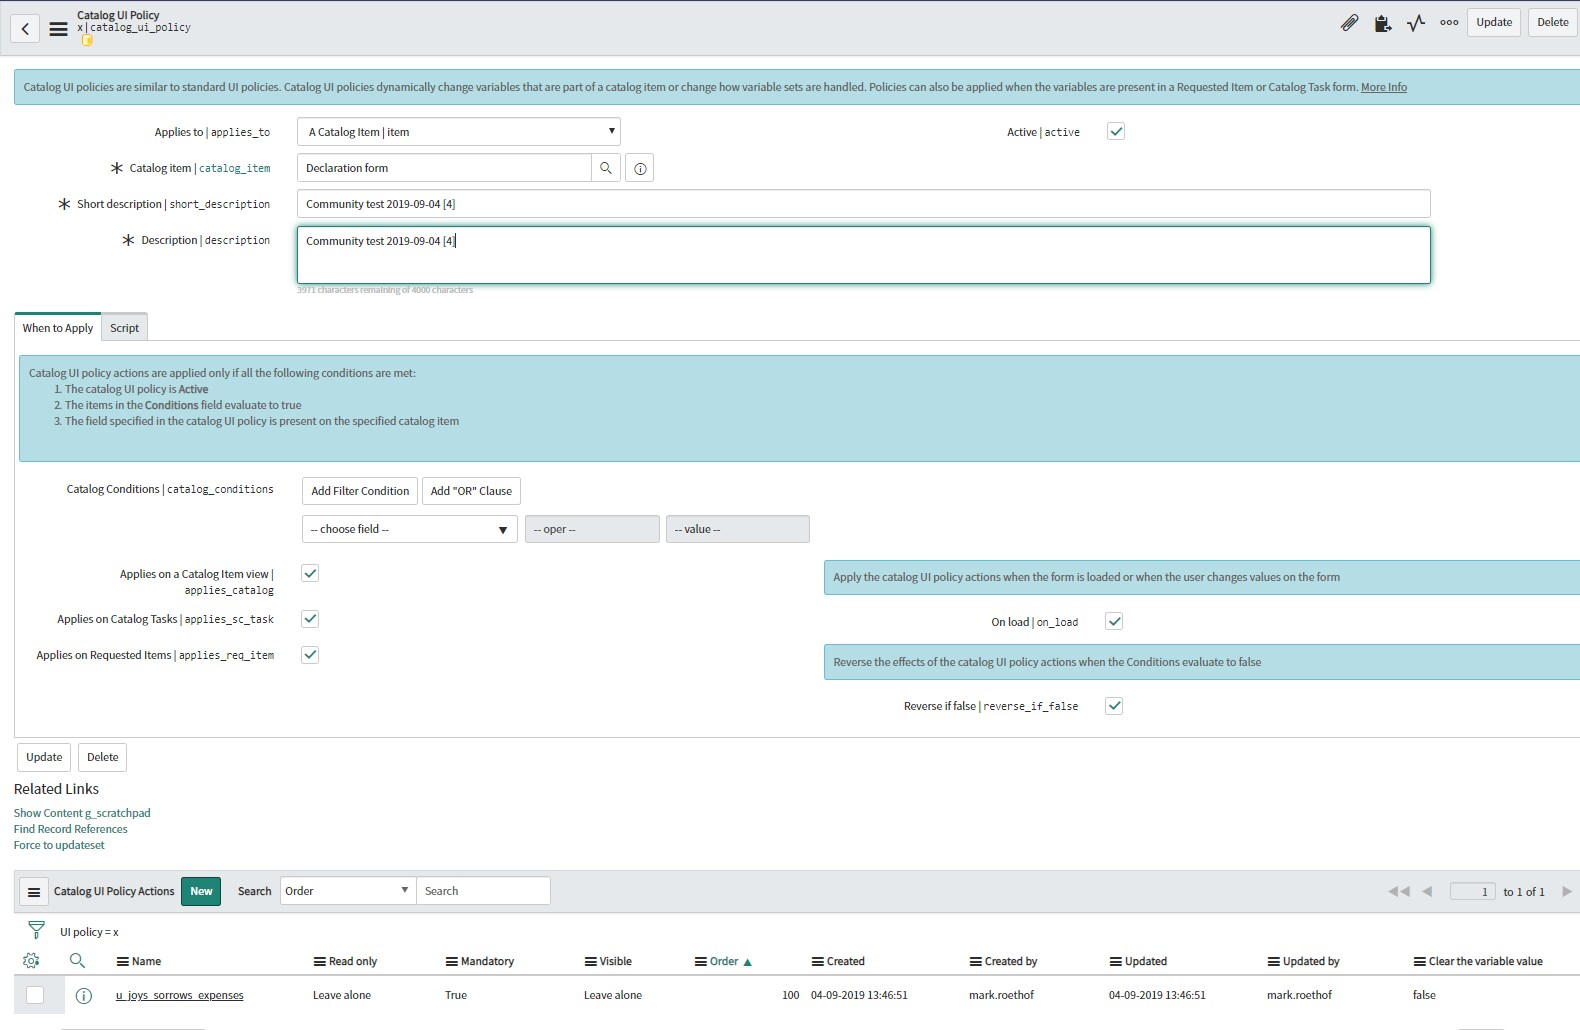The height and width of the screenshot is (1030, 1580).
Task: Click the clipboard icon in header
Action: tap(1382, 23)
